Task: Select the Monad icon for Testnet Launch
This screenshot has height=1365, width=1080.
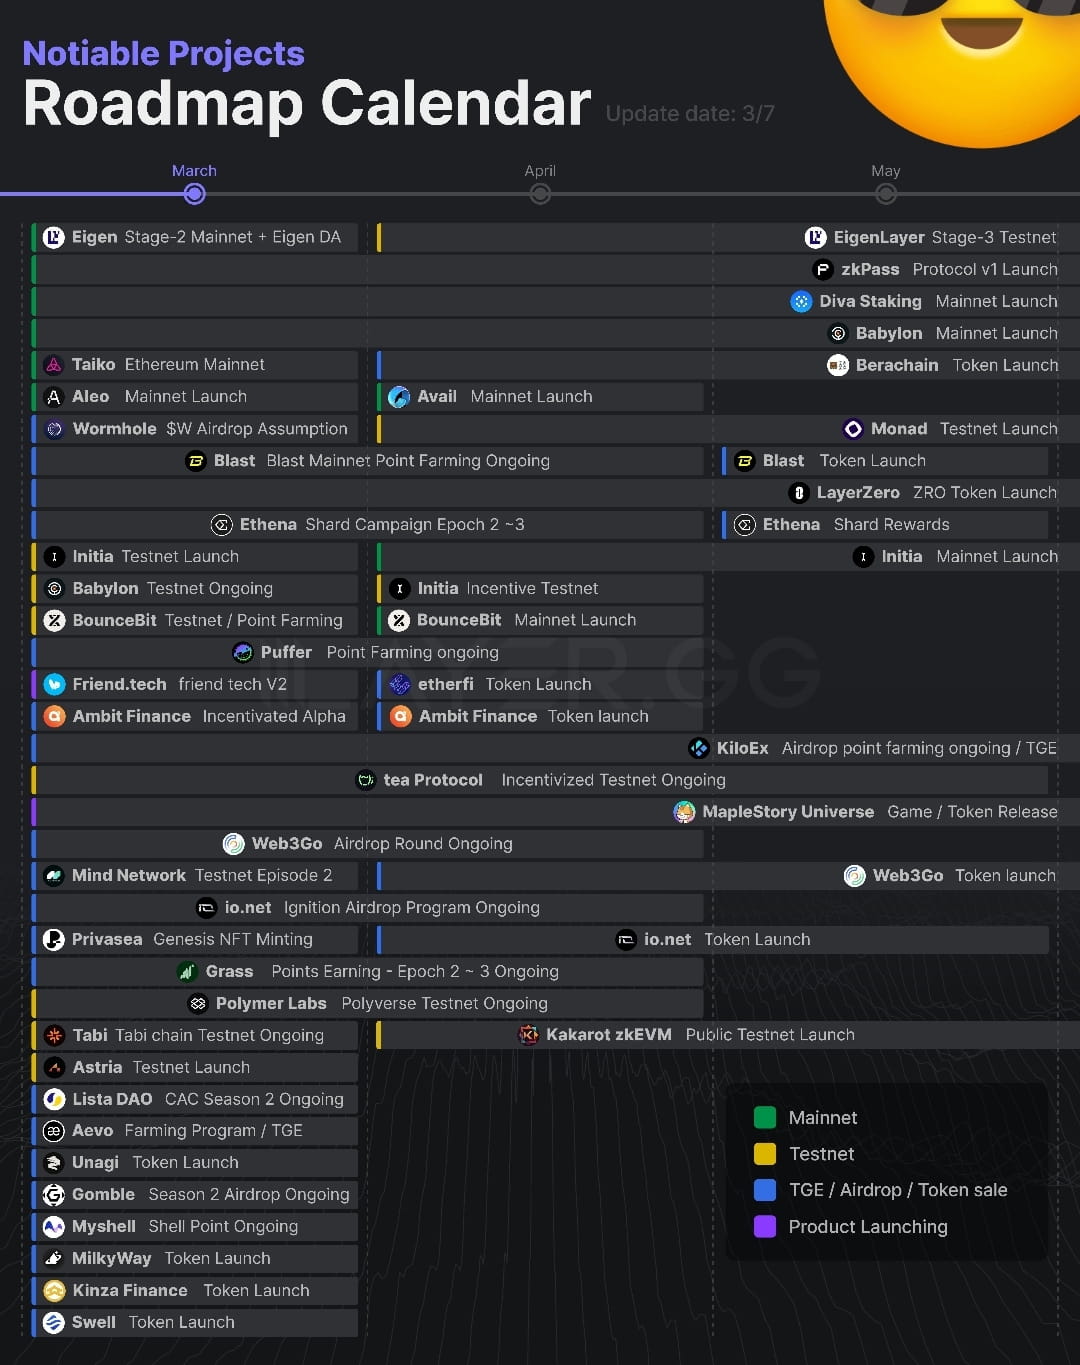Action: tap(853, 428)
